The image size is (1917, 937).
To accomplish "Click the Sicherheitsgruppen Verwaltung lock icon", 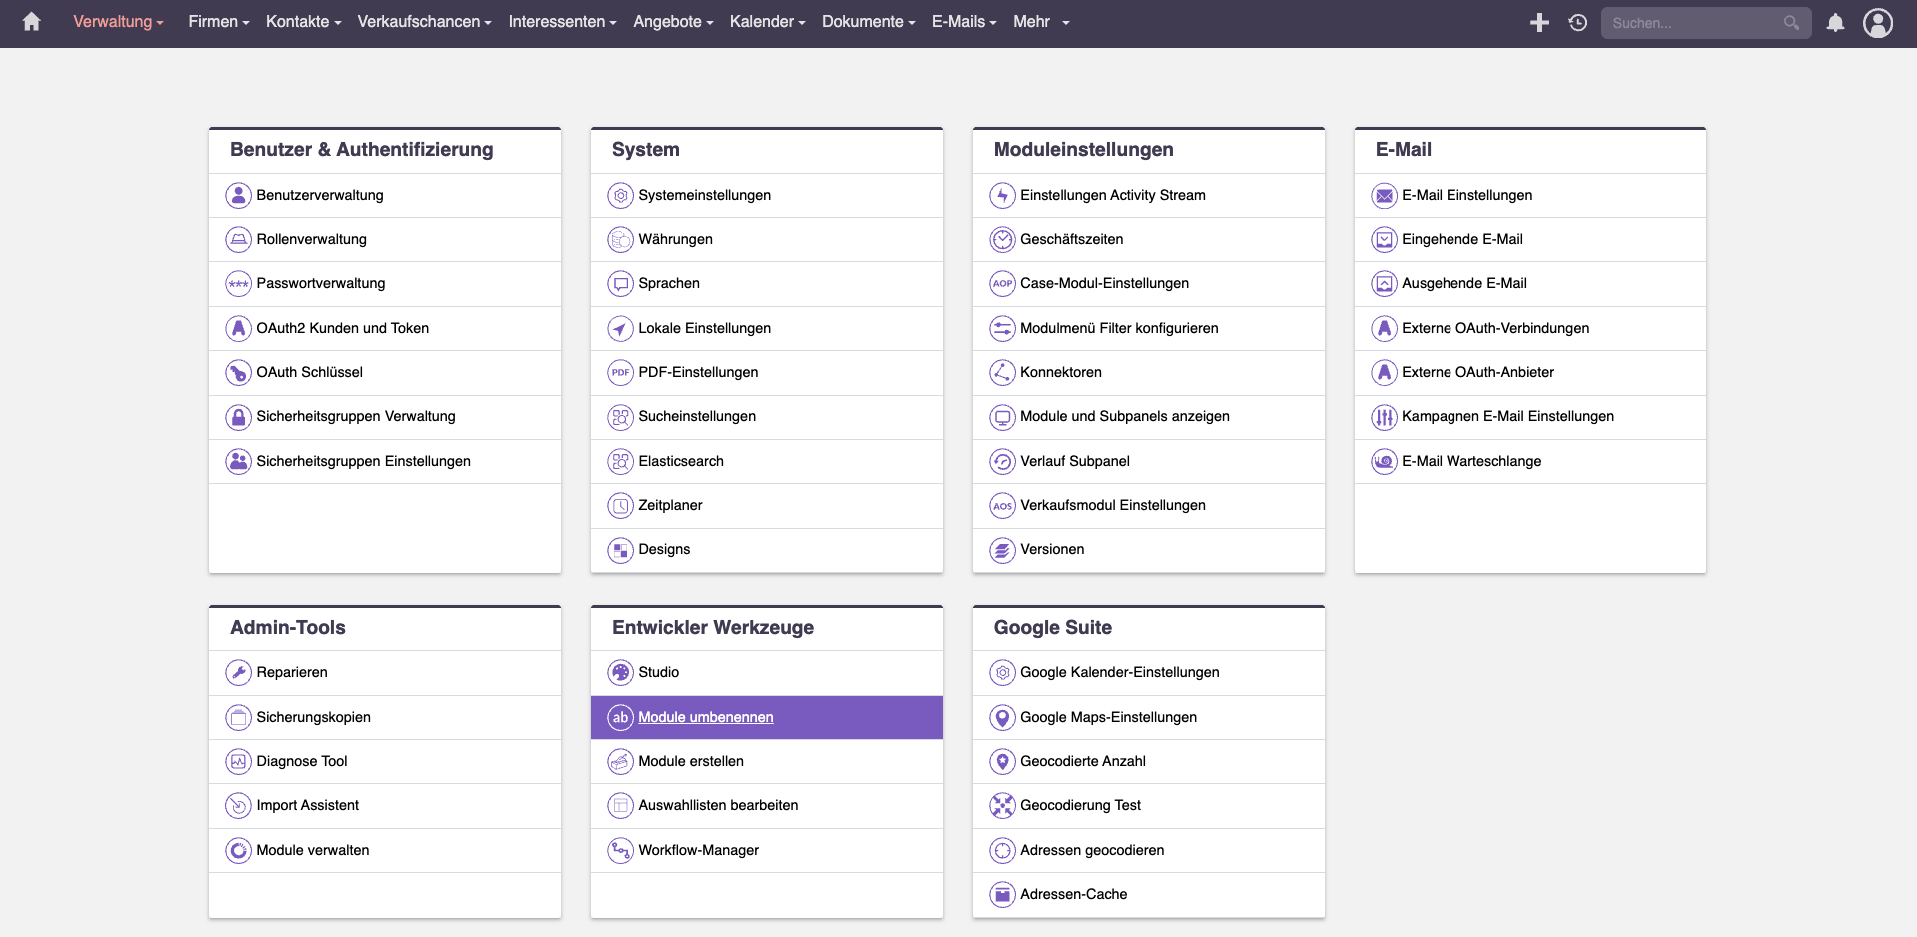I will (238, 416).
